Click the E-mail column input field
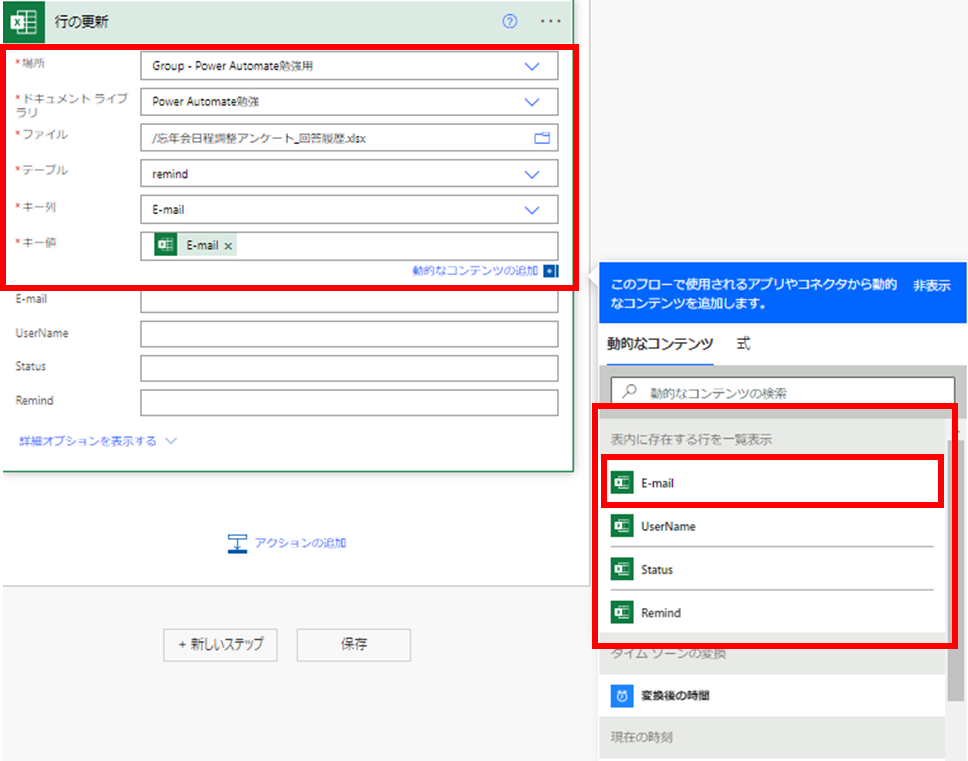The width and height of the screenshot is (968, 761). tap(349, 301)
